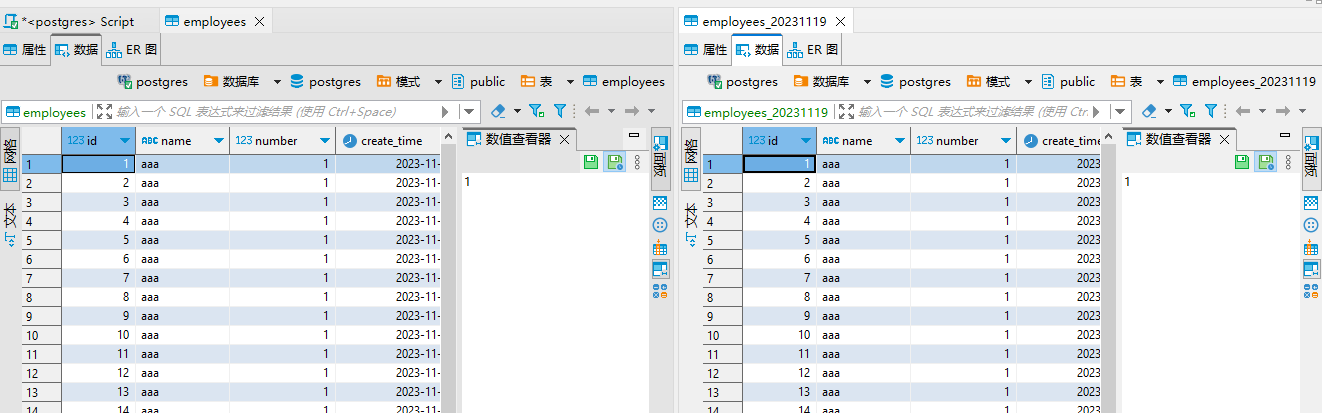The height and width of the screenshot is (413, 1322).
Task: Click 数据库 breadcrumb in employees editor
Action: click(231, 82)
